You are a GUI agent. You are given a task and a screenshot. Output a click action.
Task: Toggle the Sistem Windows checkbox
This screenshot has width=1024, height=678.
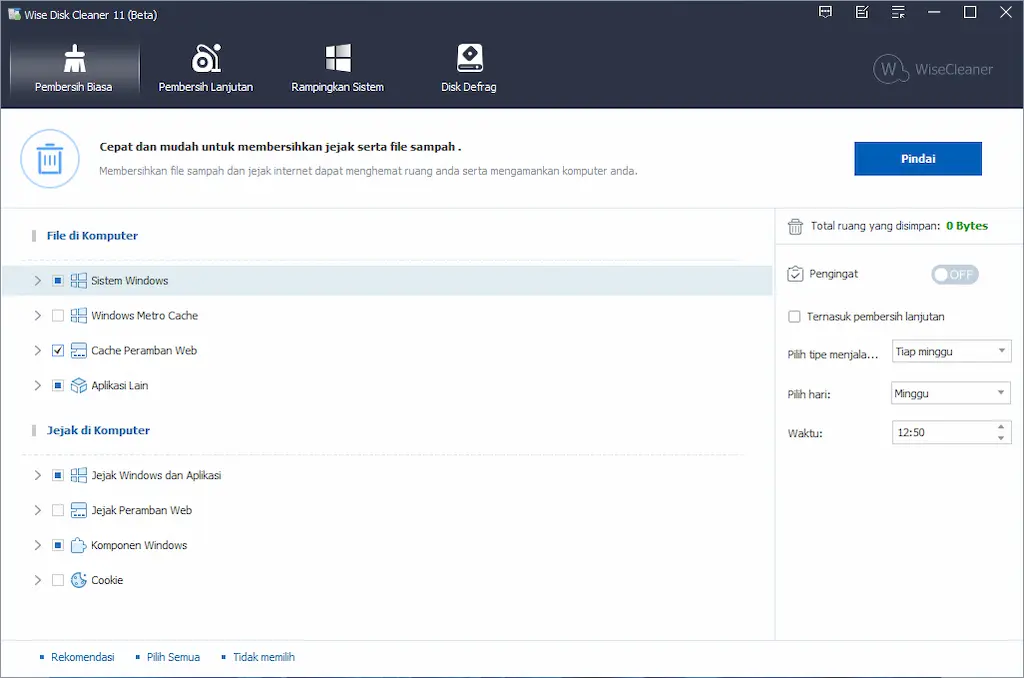57,281
